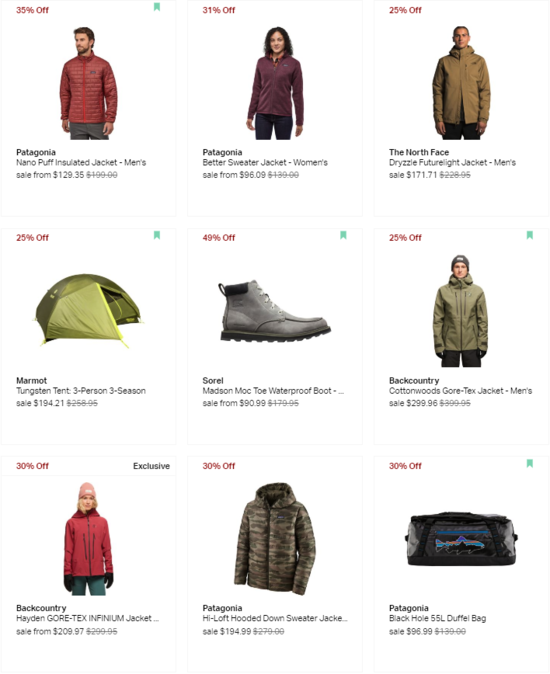Image resolution: width=550 pixels, height=674 pixels.
Task: Open Patagonia Nano Puff Insulated Jacket link
Action: 81,162
